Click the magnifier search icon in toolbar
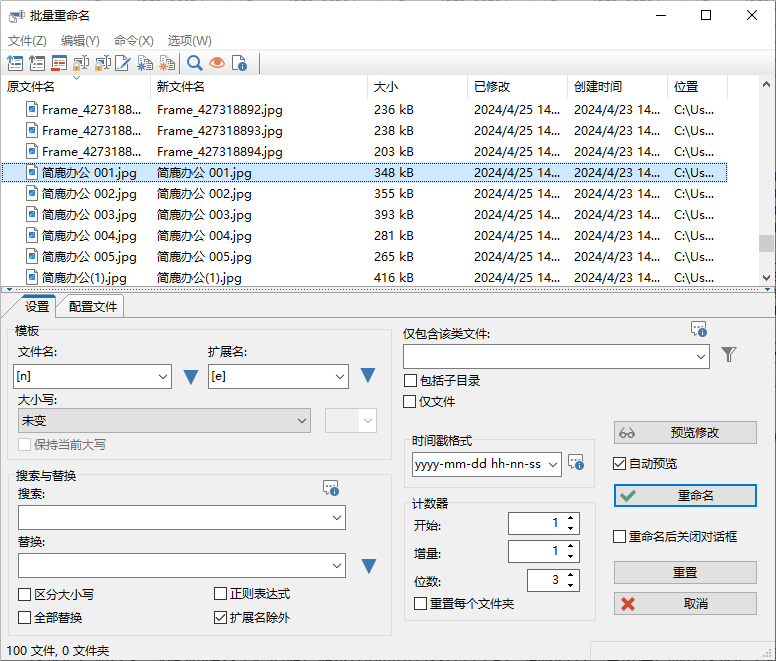 195,64
